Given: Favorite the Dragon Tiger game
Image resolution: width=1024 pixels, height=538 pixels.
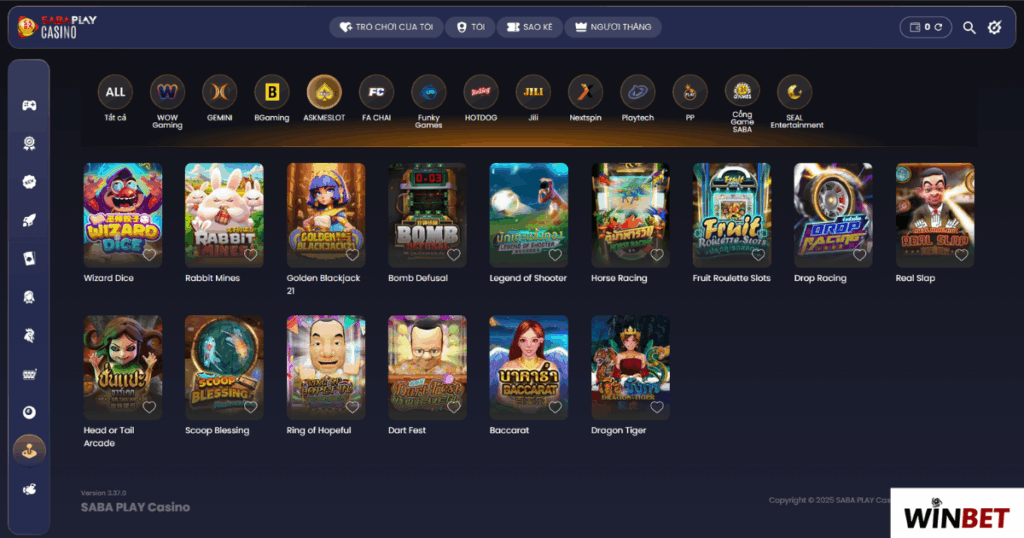Looking at the screenshot, I should tap(657, 407).
